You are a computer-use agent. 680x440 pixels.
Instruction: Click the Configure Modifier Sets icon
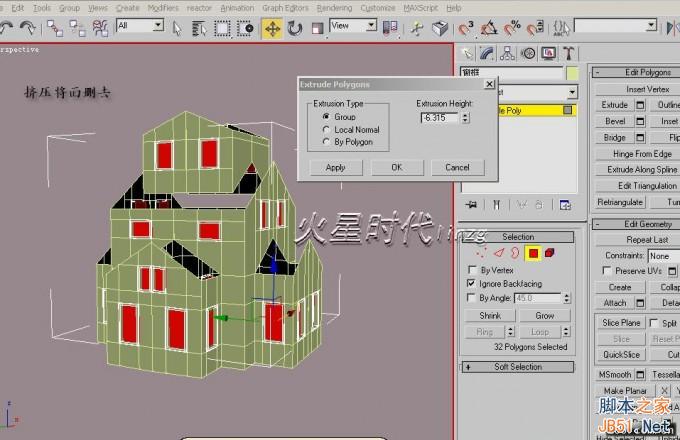pyautogui.click(x=565, y=205)
